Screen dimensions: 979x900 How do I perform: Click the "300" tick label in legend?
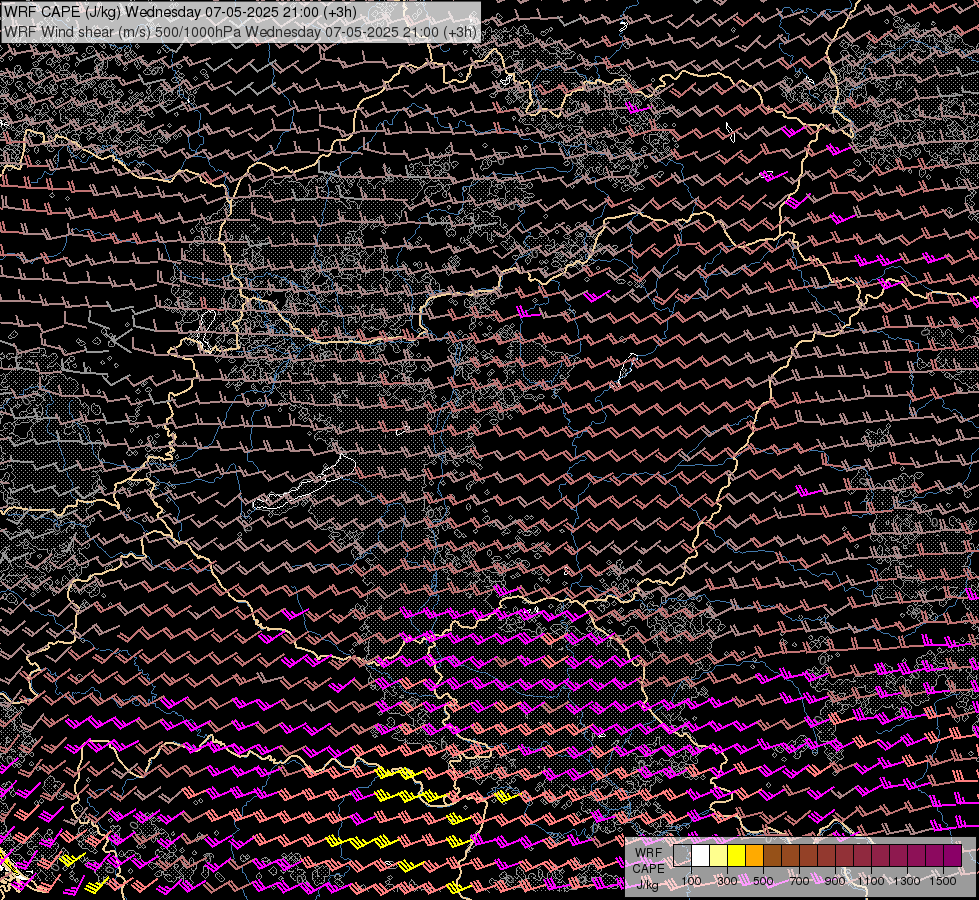click(x=727, y=881)
